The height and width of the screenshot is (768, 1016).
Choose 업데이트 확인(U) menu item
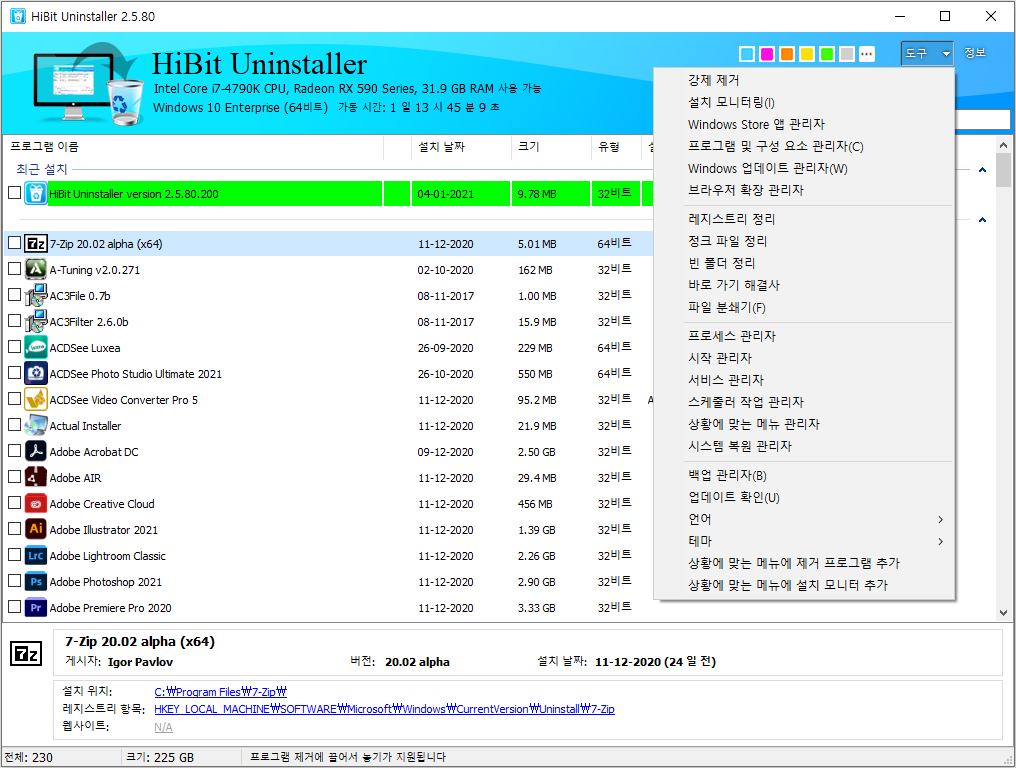tap(804, 497)
